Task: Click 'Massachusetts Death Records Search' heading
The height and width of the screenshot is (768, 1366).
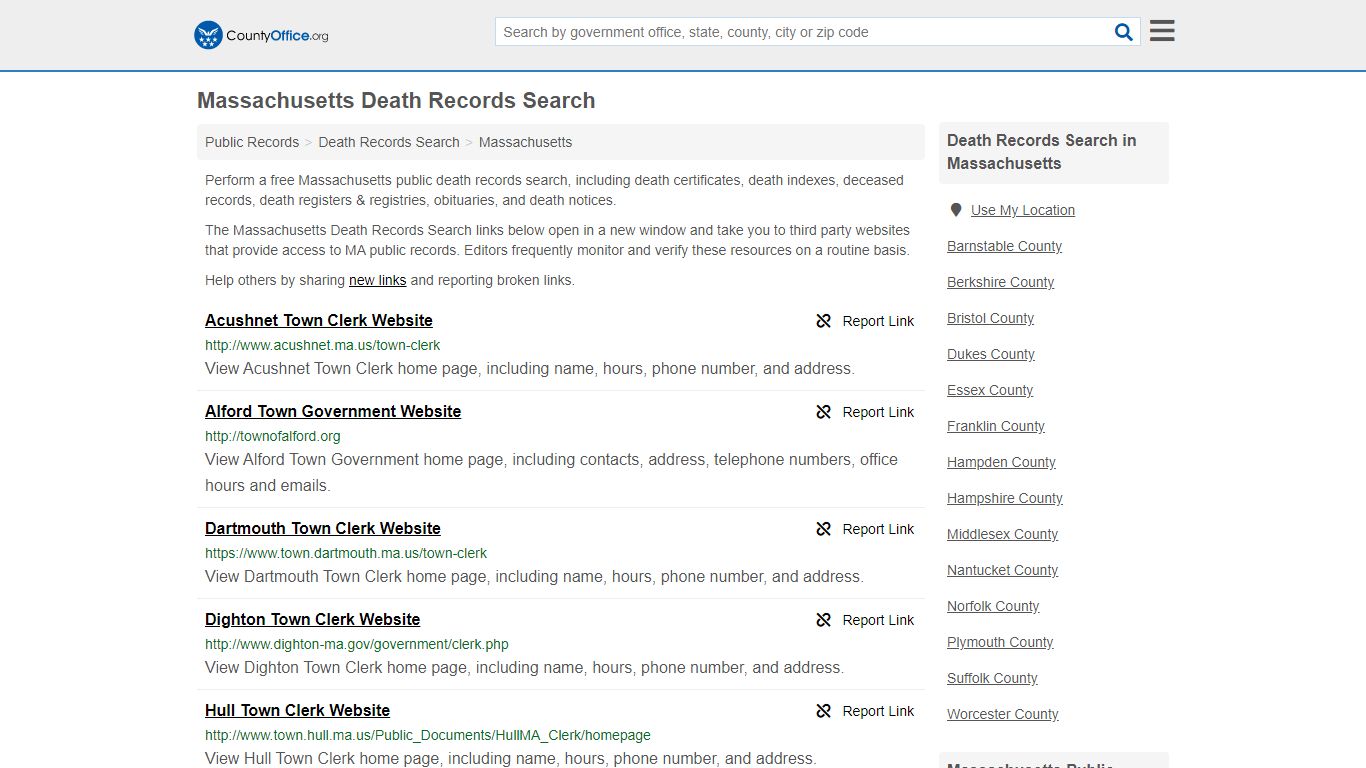Action: pyautogui.click(x=396, y=101)
